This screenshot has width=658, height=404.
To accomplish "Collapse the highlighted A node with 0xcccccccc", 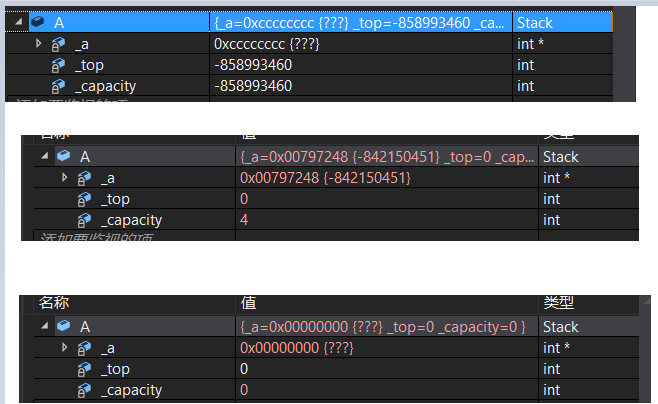I will pyautogui.click(x=18, y=21).
